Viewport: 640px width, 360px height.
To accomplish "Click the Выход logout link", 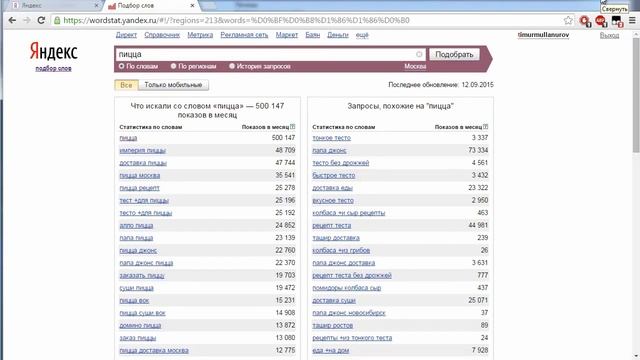I will (x=609, y=36).
